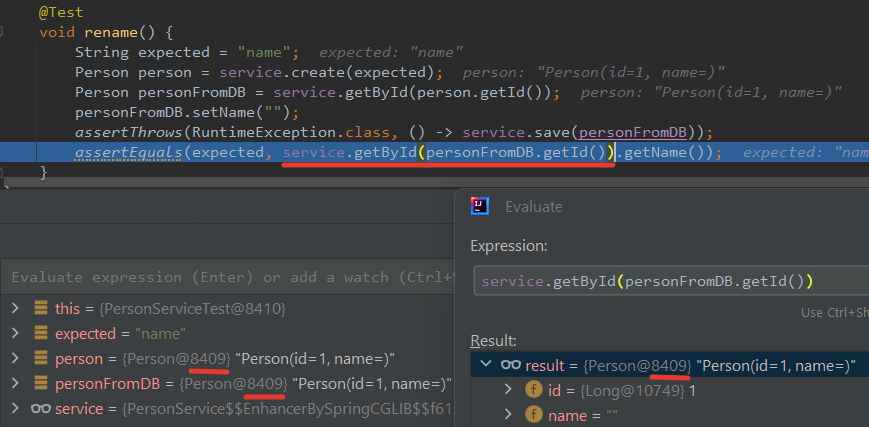Viewport: 869px width, 427px height.
Task: Click assertEquals on the highlighted line
Action: point(129,152)
